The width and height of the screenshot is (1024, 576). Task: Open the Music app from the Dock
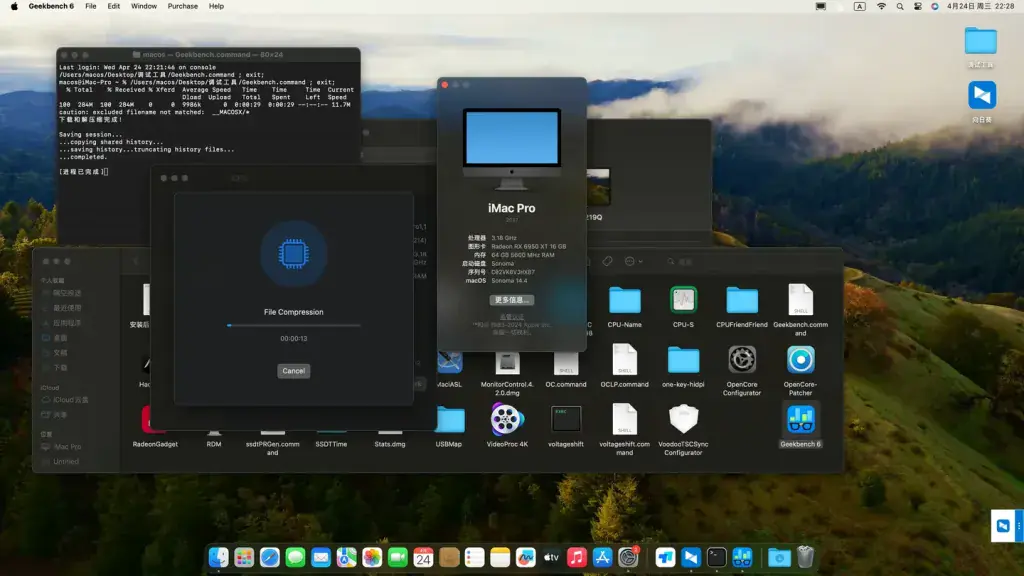[577, 557]
